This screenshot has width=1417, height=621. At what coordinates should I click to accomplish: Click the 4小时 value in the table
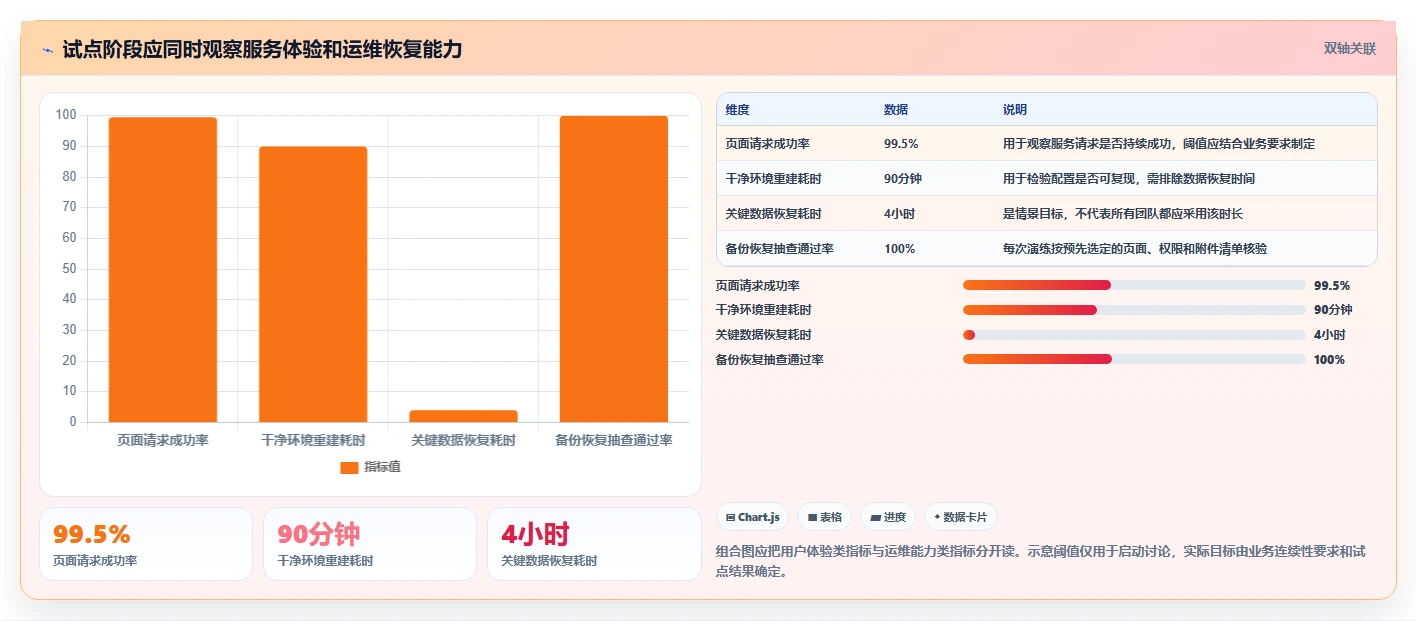(899, 214)
